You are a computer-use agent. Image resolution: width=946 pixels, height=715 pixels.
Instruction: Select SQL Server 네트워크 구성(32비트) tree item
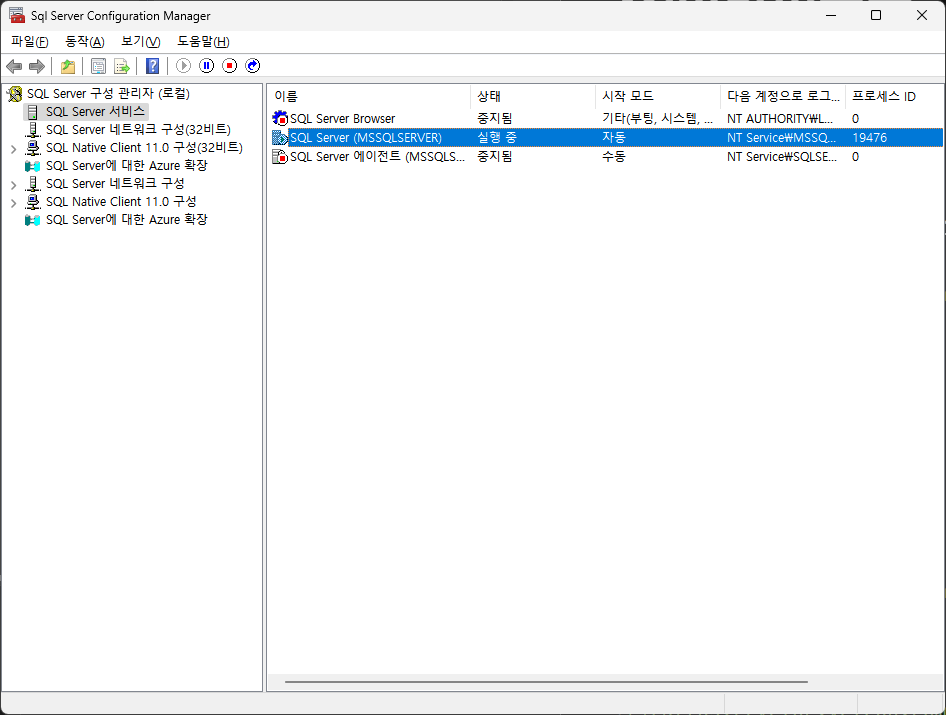click(x=138, y=130)
